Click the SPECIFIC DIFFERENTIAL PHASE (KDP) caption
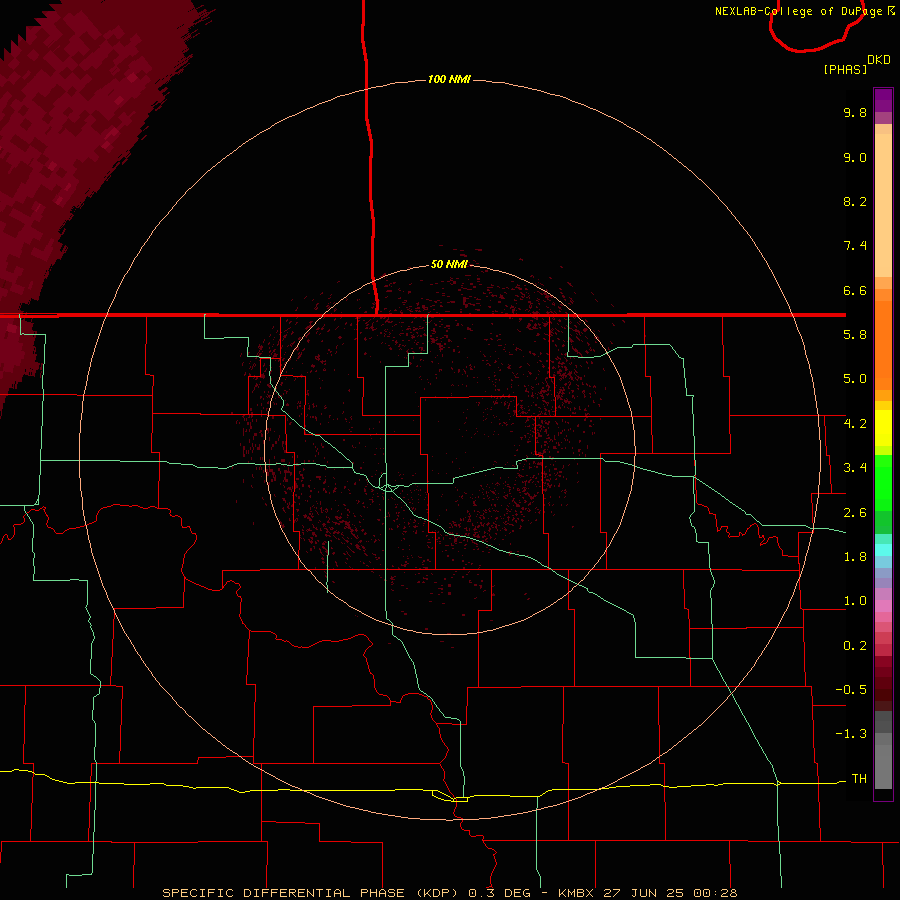This screenshot has height=900, width=900. click(312, 893)
